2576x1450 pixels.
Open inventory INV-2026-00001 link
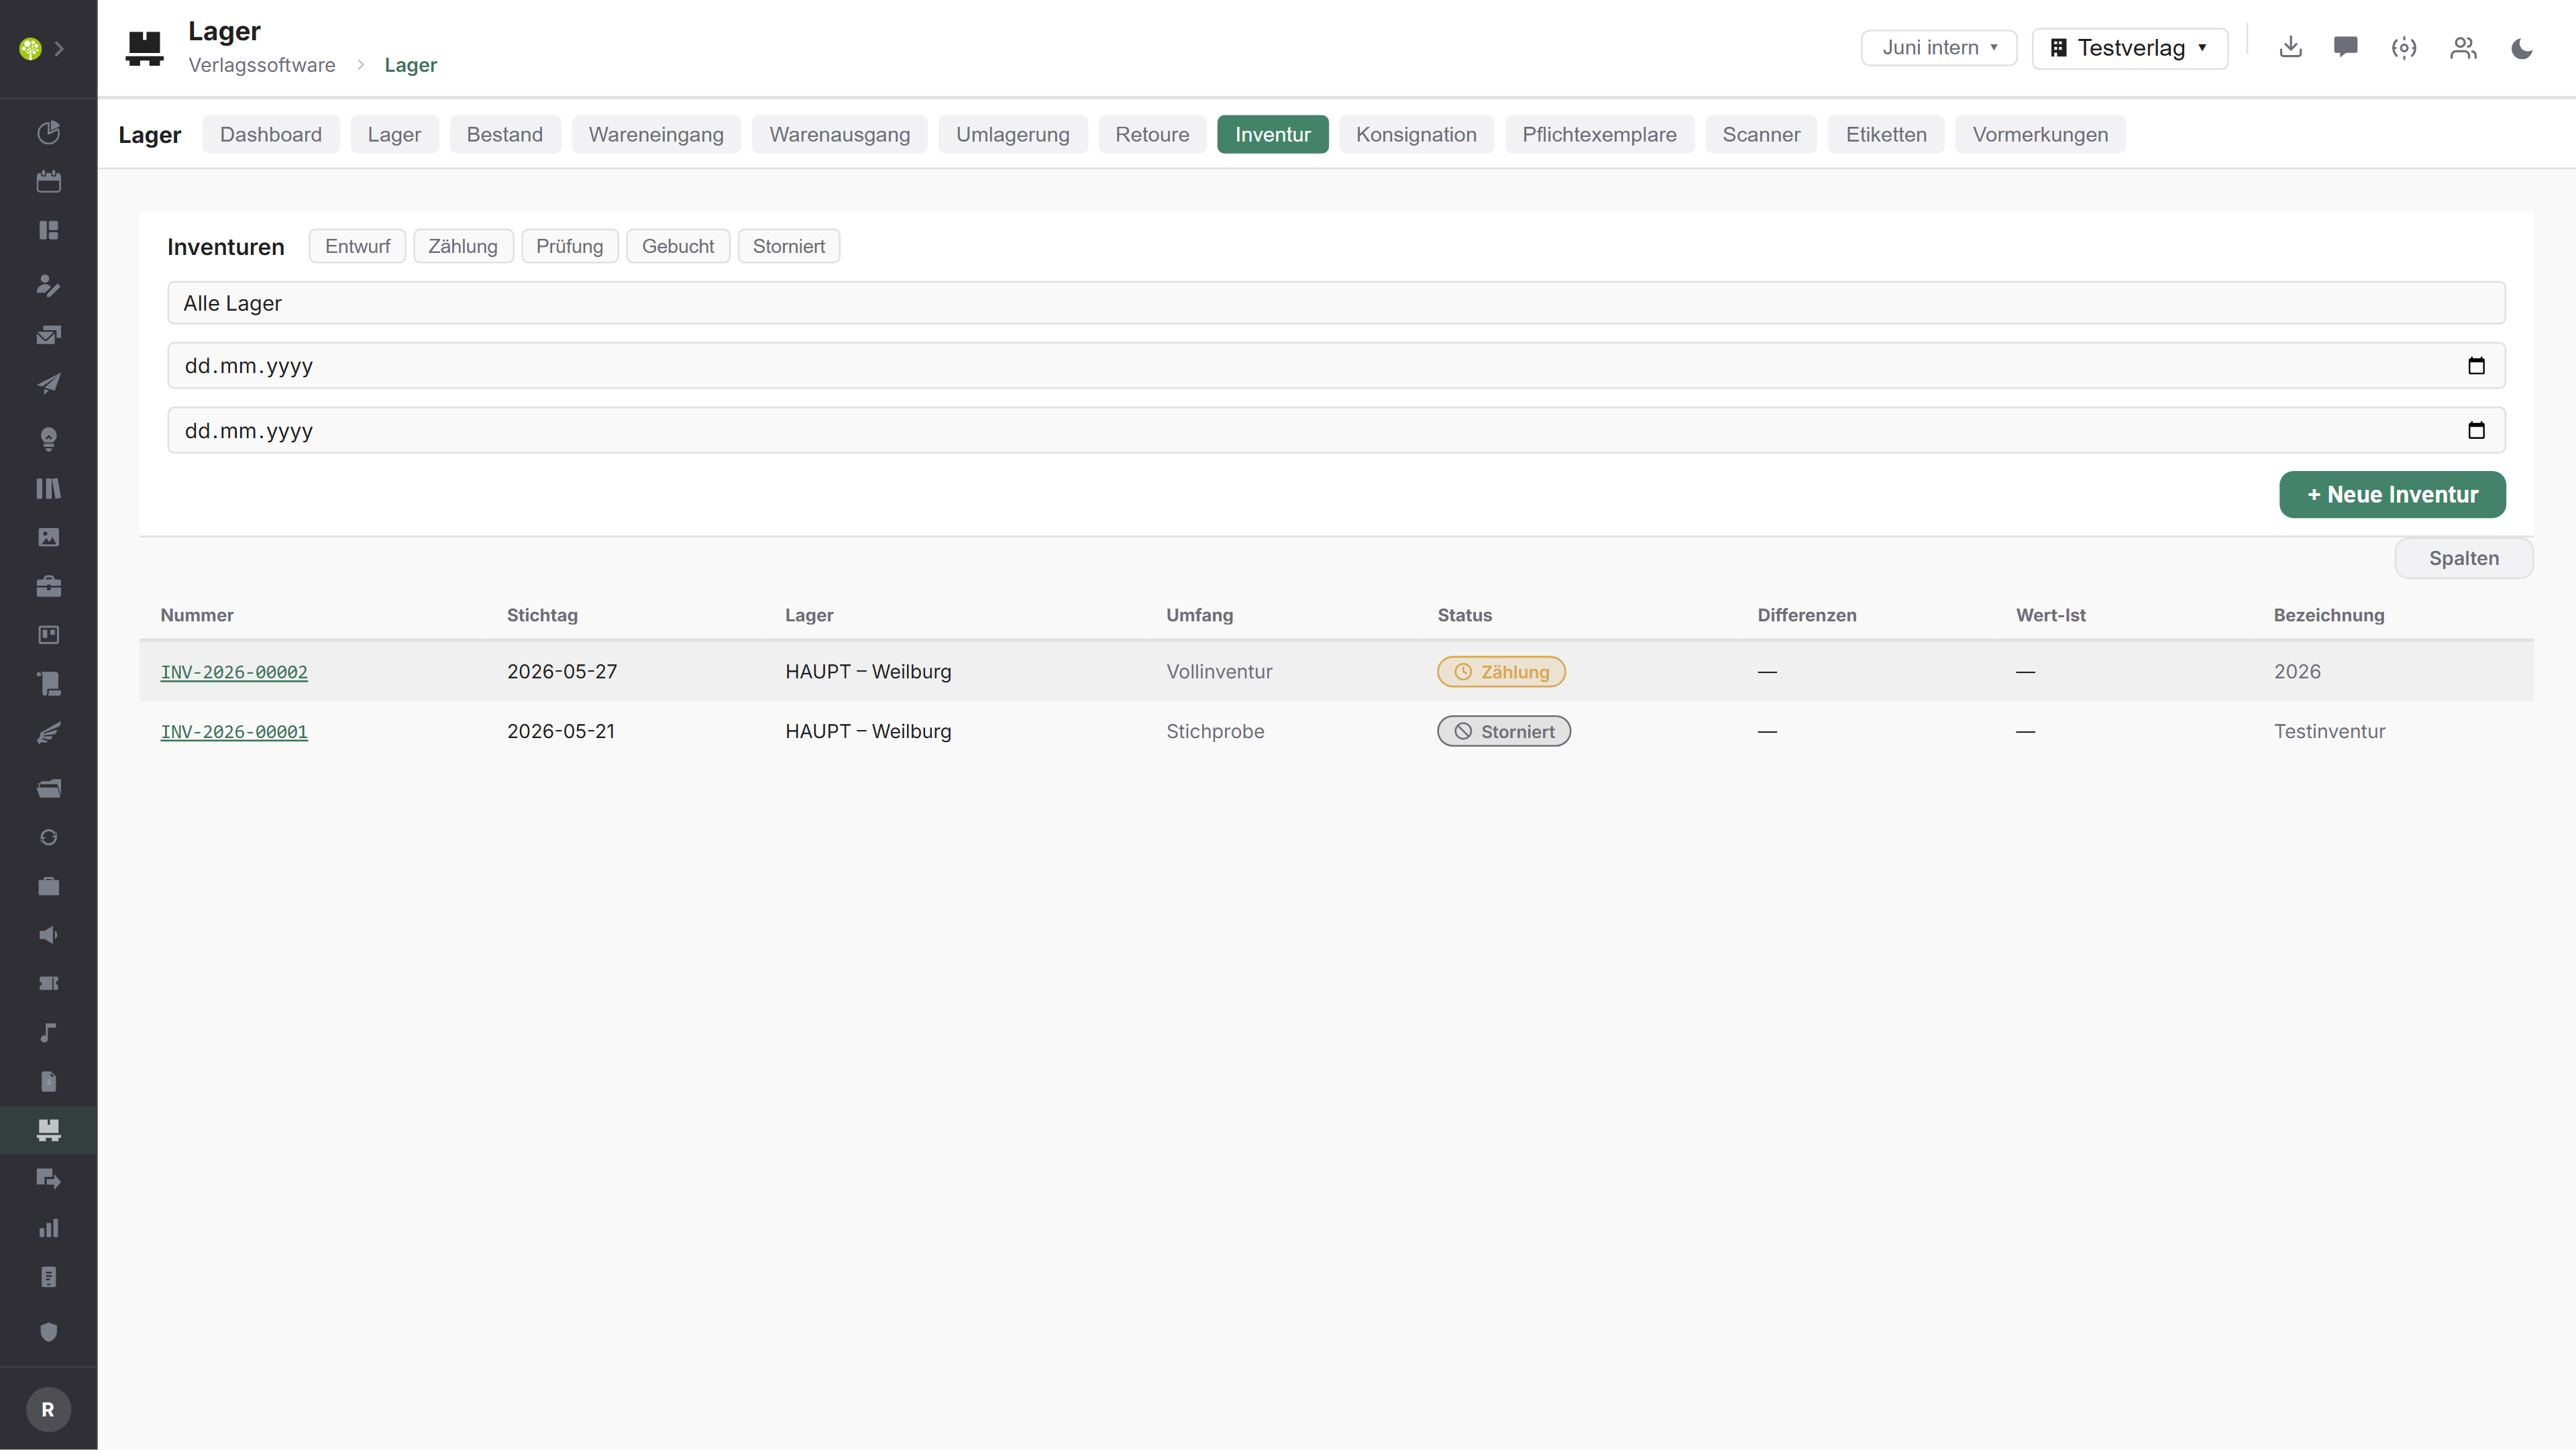coord(234,732)
